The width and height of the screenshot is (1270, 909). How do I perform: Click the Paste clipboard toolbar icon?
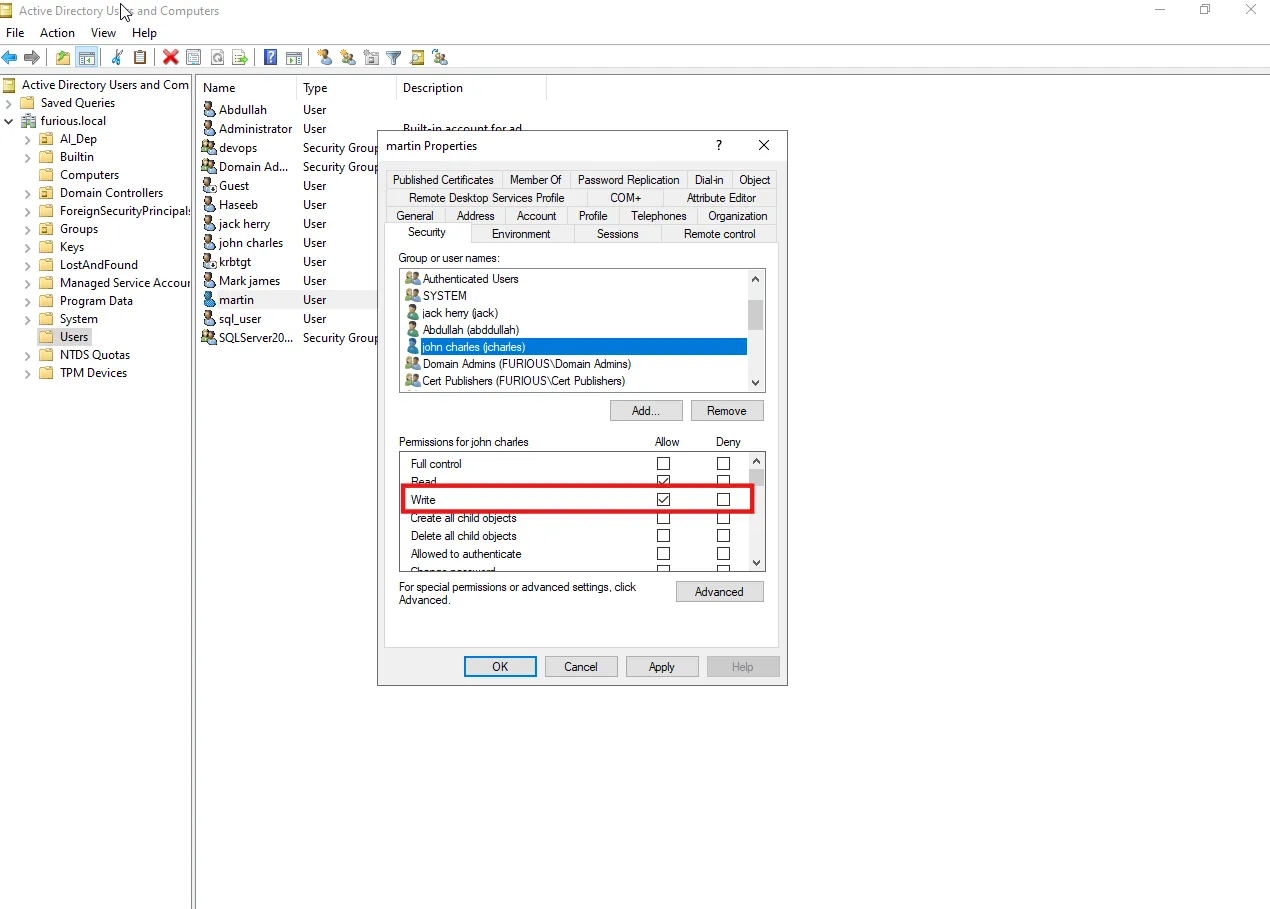click(x=140, y=58)
